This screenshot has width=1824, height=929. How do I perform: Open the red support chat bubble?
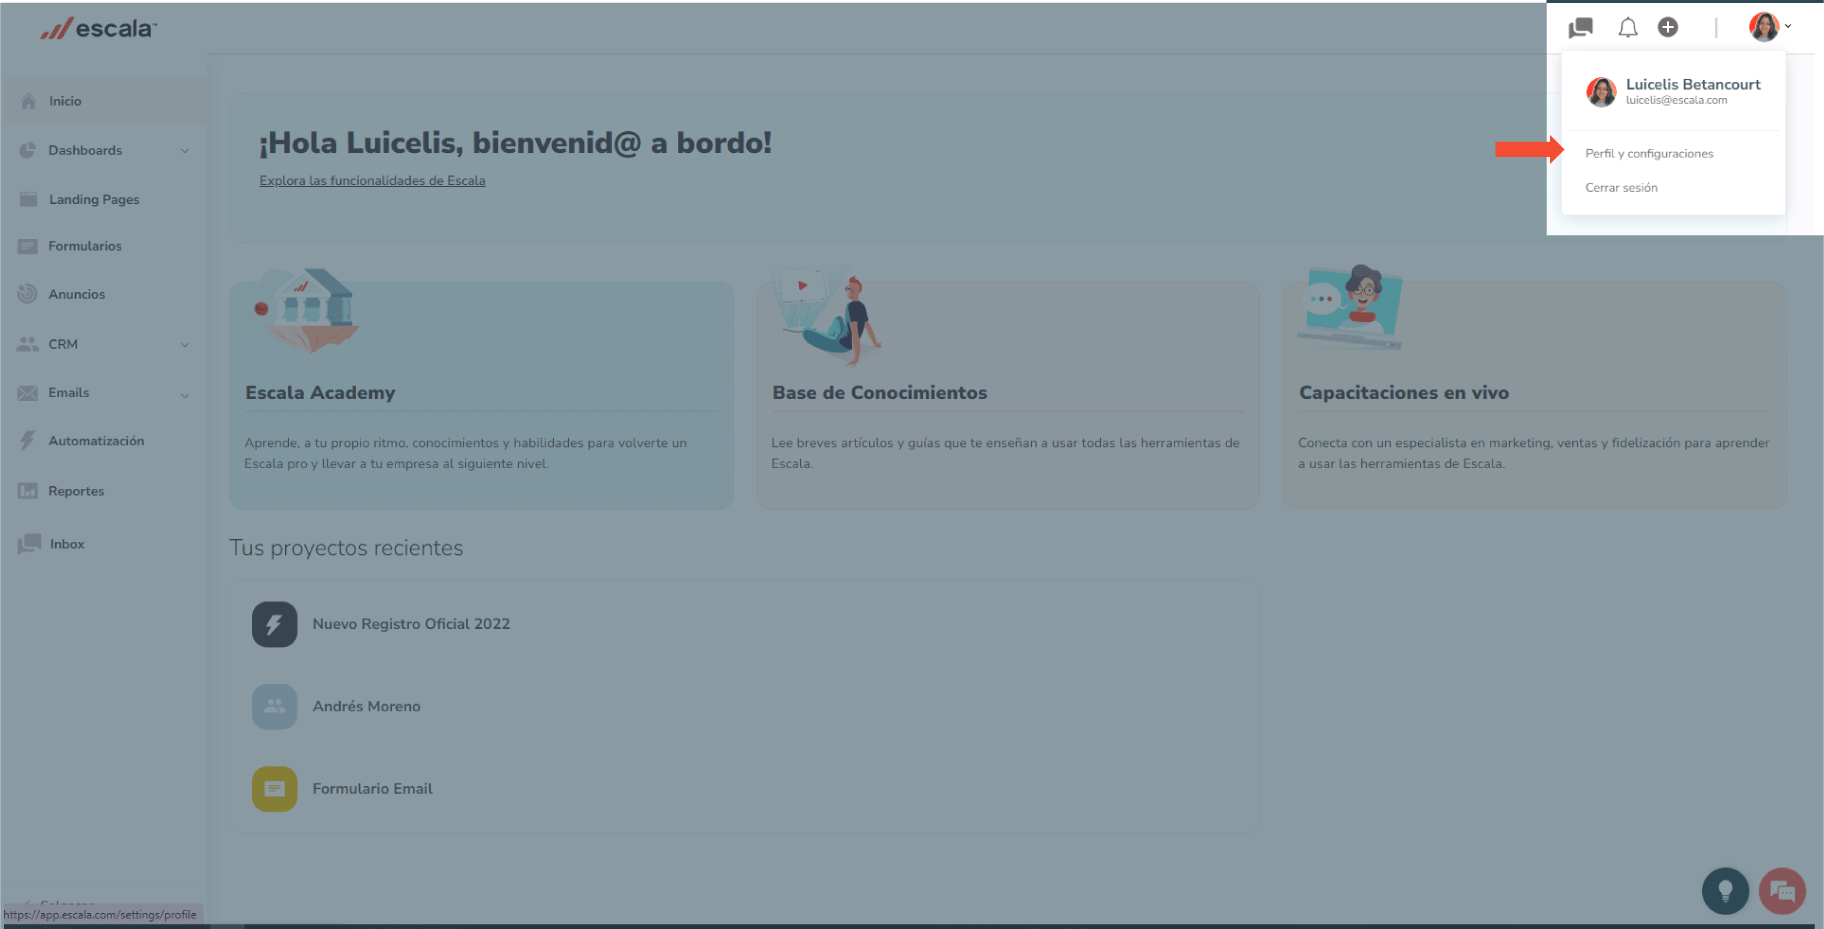point(1782,891)
